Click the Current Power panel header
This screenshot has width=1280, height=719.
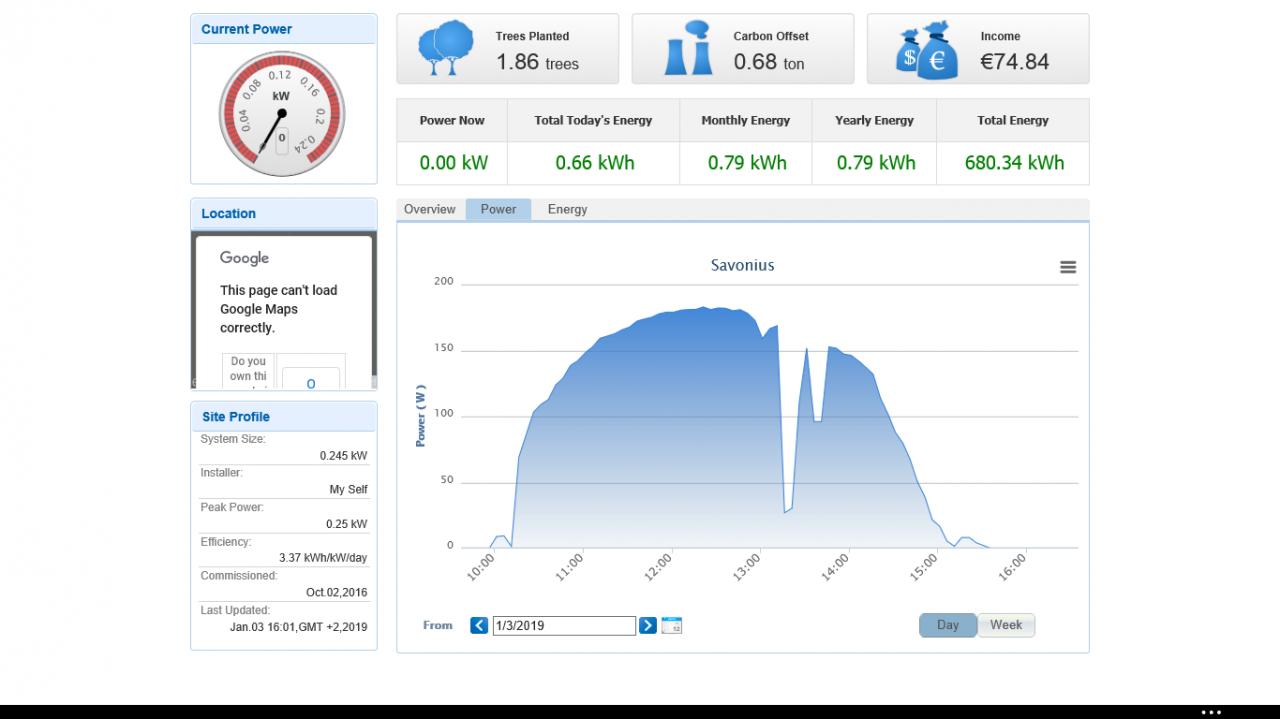coord(284,29)
